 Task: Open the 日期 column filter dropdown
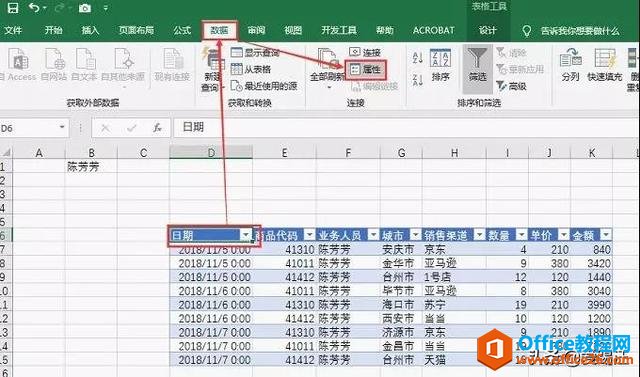[246, 235]
